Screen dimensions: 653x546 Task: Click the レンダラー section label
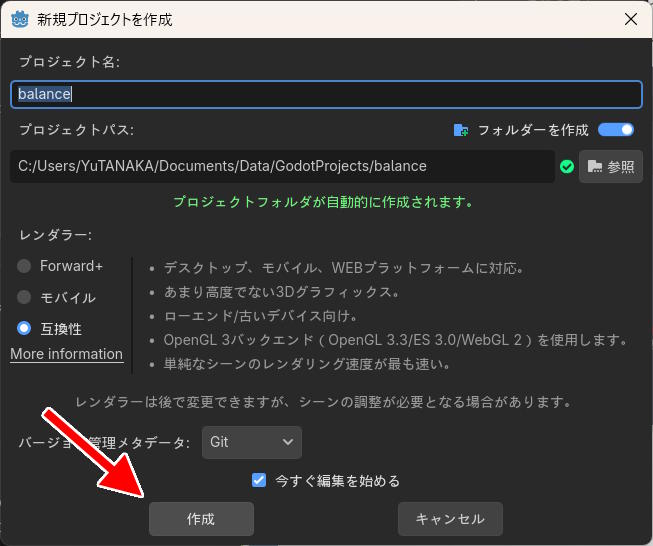(x=56, y=235)
